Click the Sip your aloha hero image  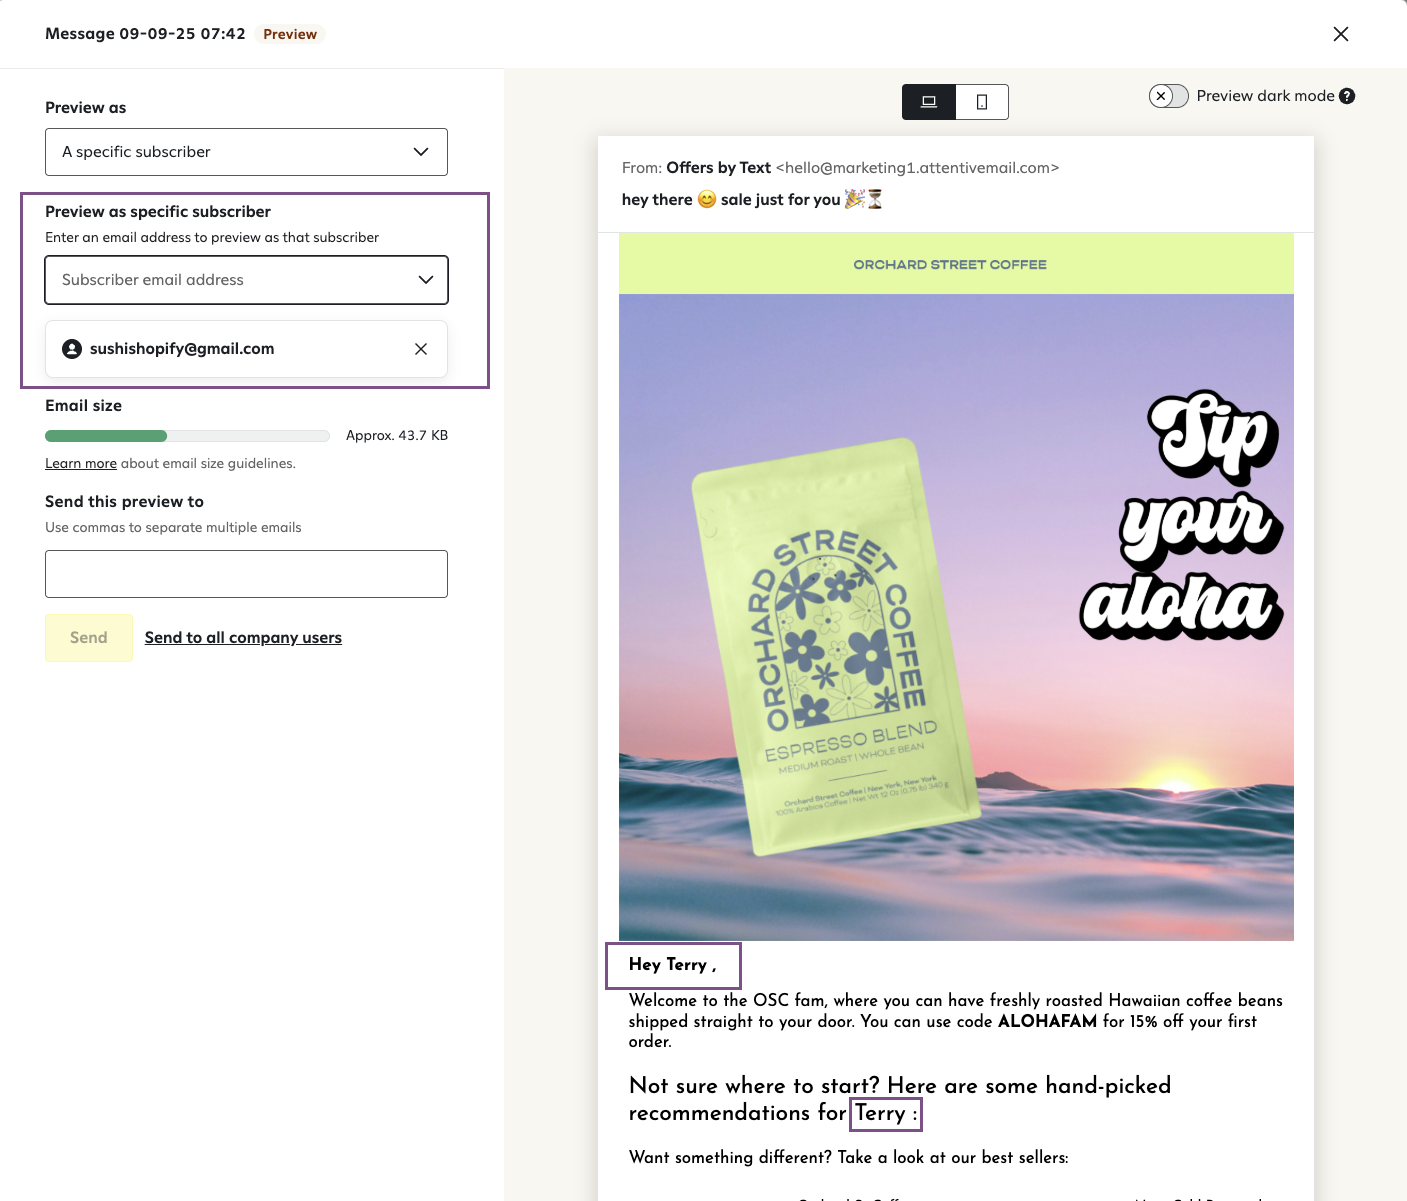956,617
